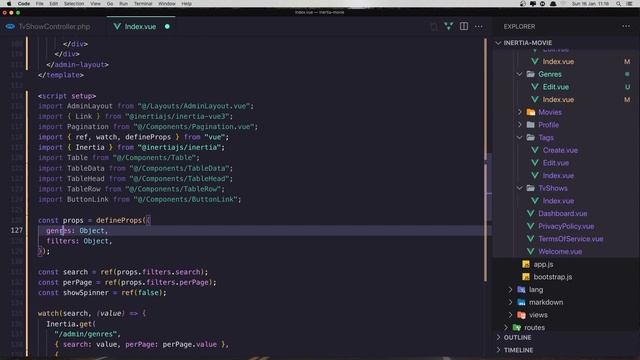
Task: Collapse the Tags folder
Action: (520, 138)
